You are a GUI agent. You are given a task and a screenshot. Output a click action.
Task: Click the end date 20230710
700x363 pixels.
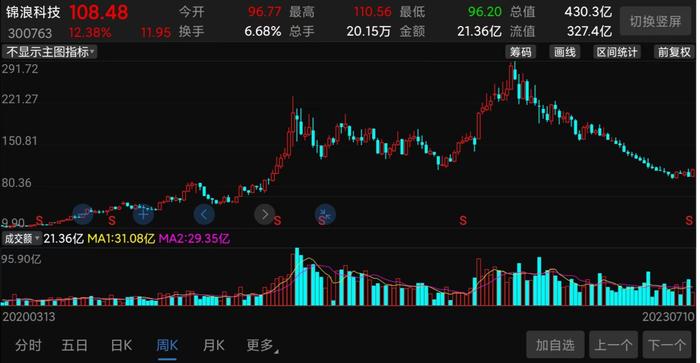click(668, 317)
